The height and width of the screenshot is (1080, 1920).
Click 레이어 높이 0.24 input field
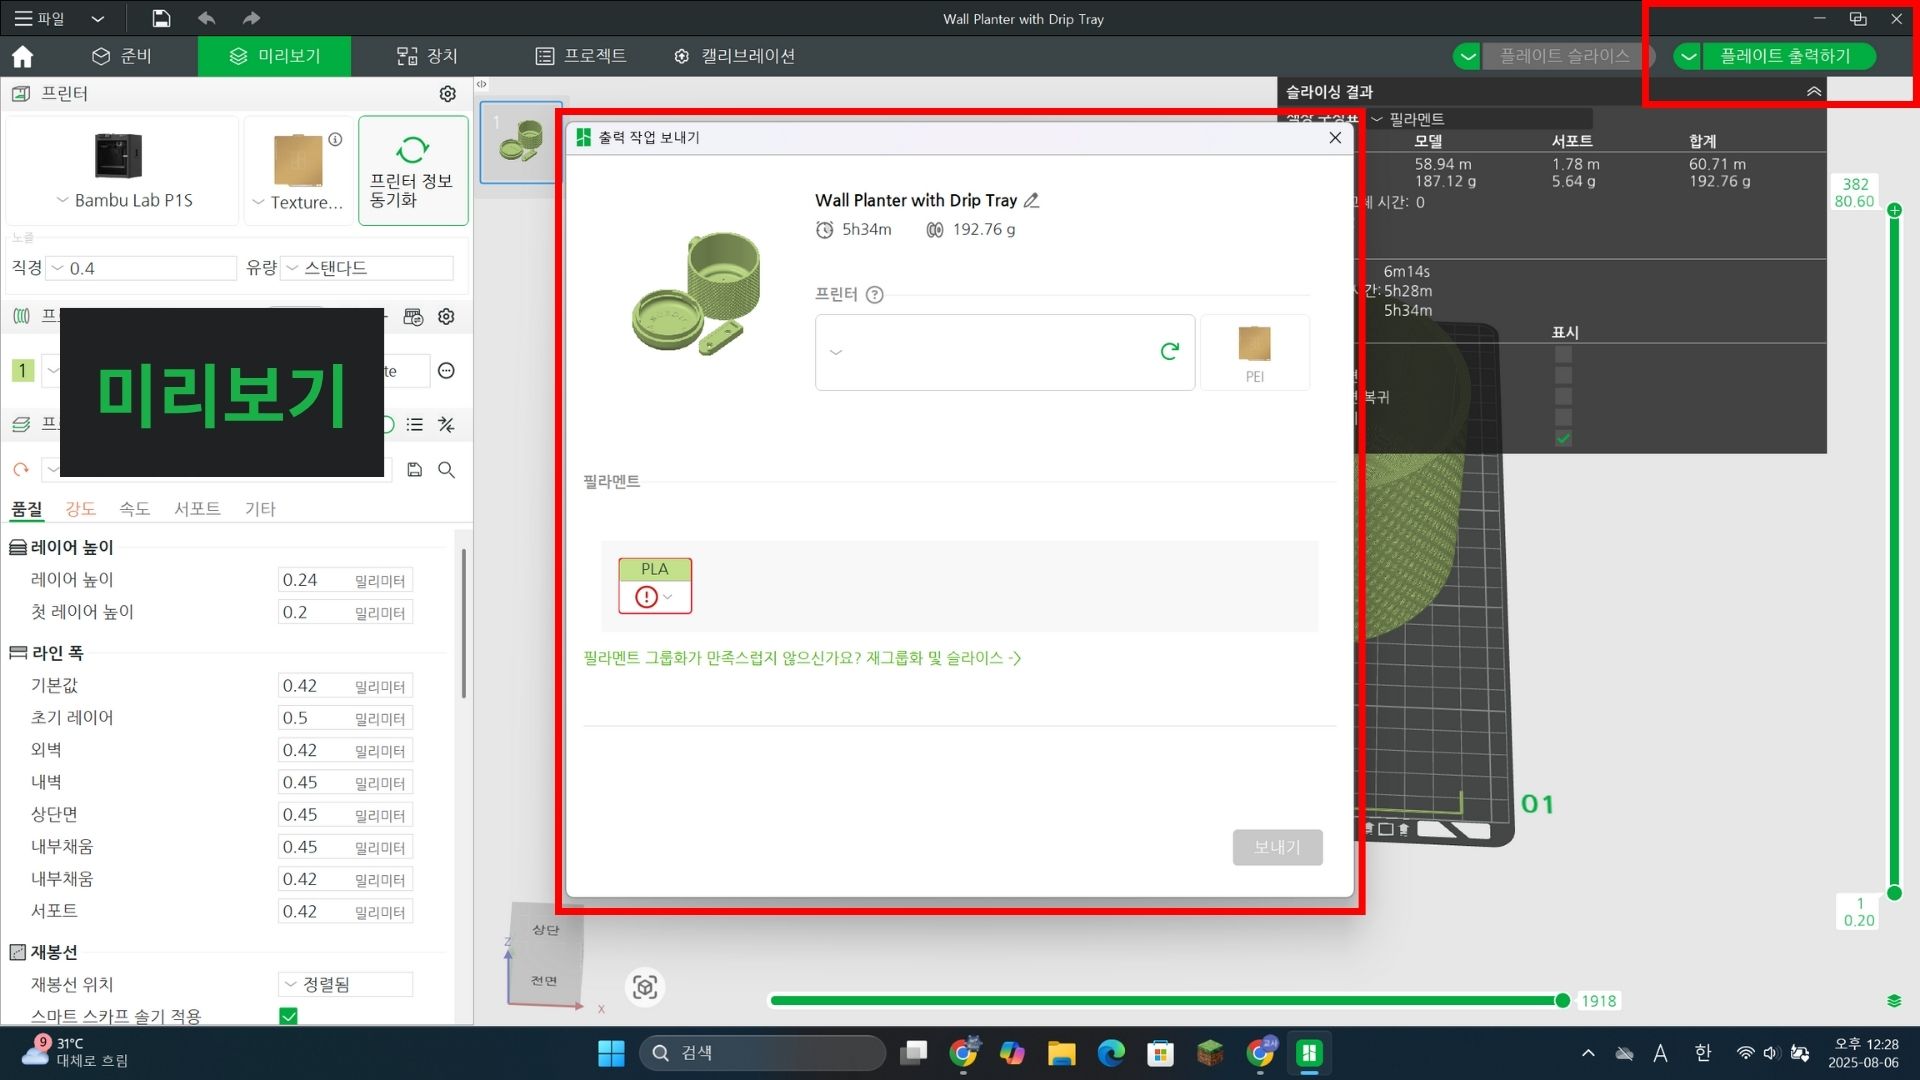tap(345, 580)
